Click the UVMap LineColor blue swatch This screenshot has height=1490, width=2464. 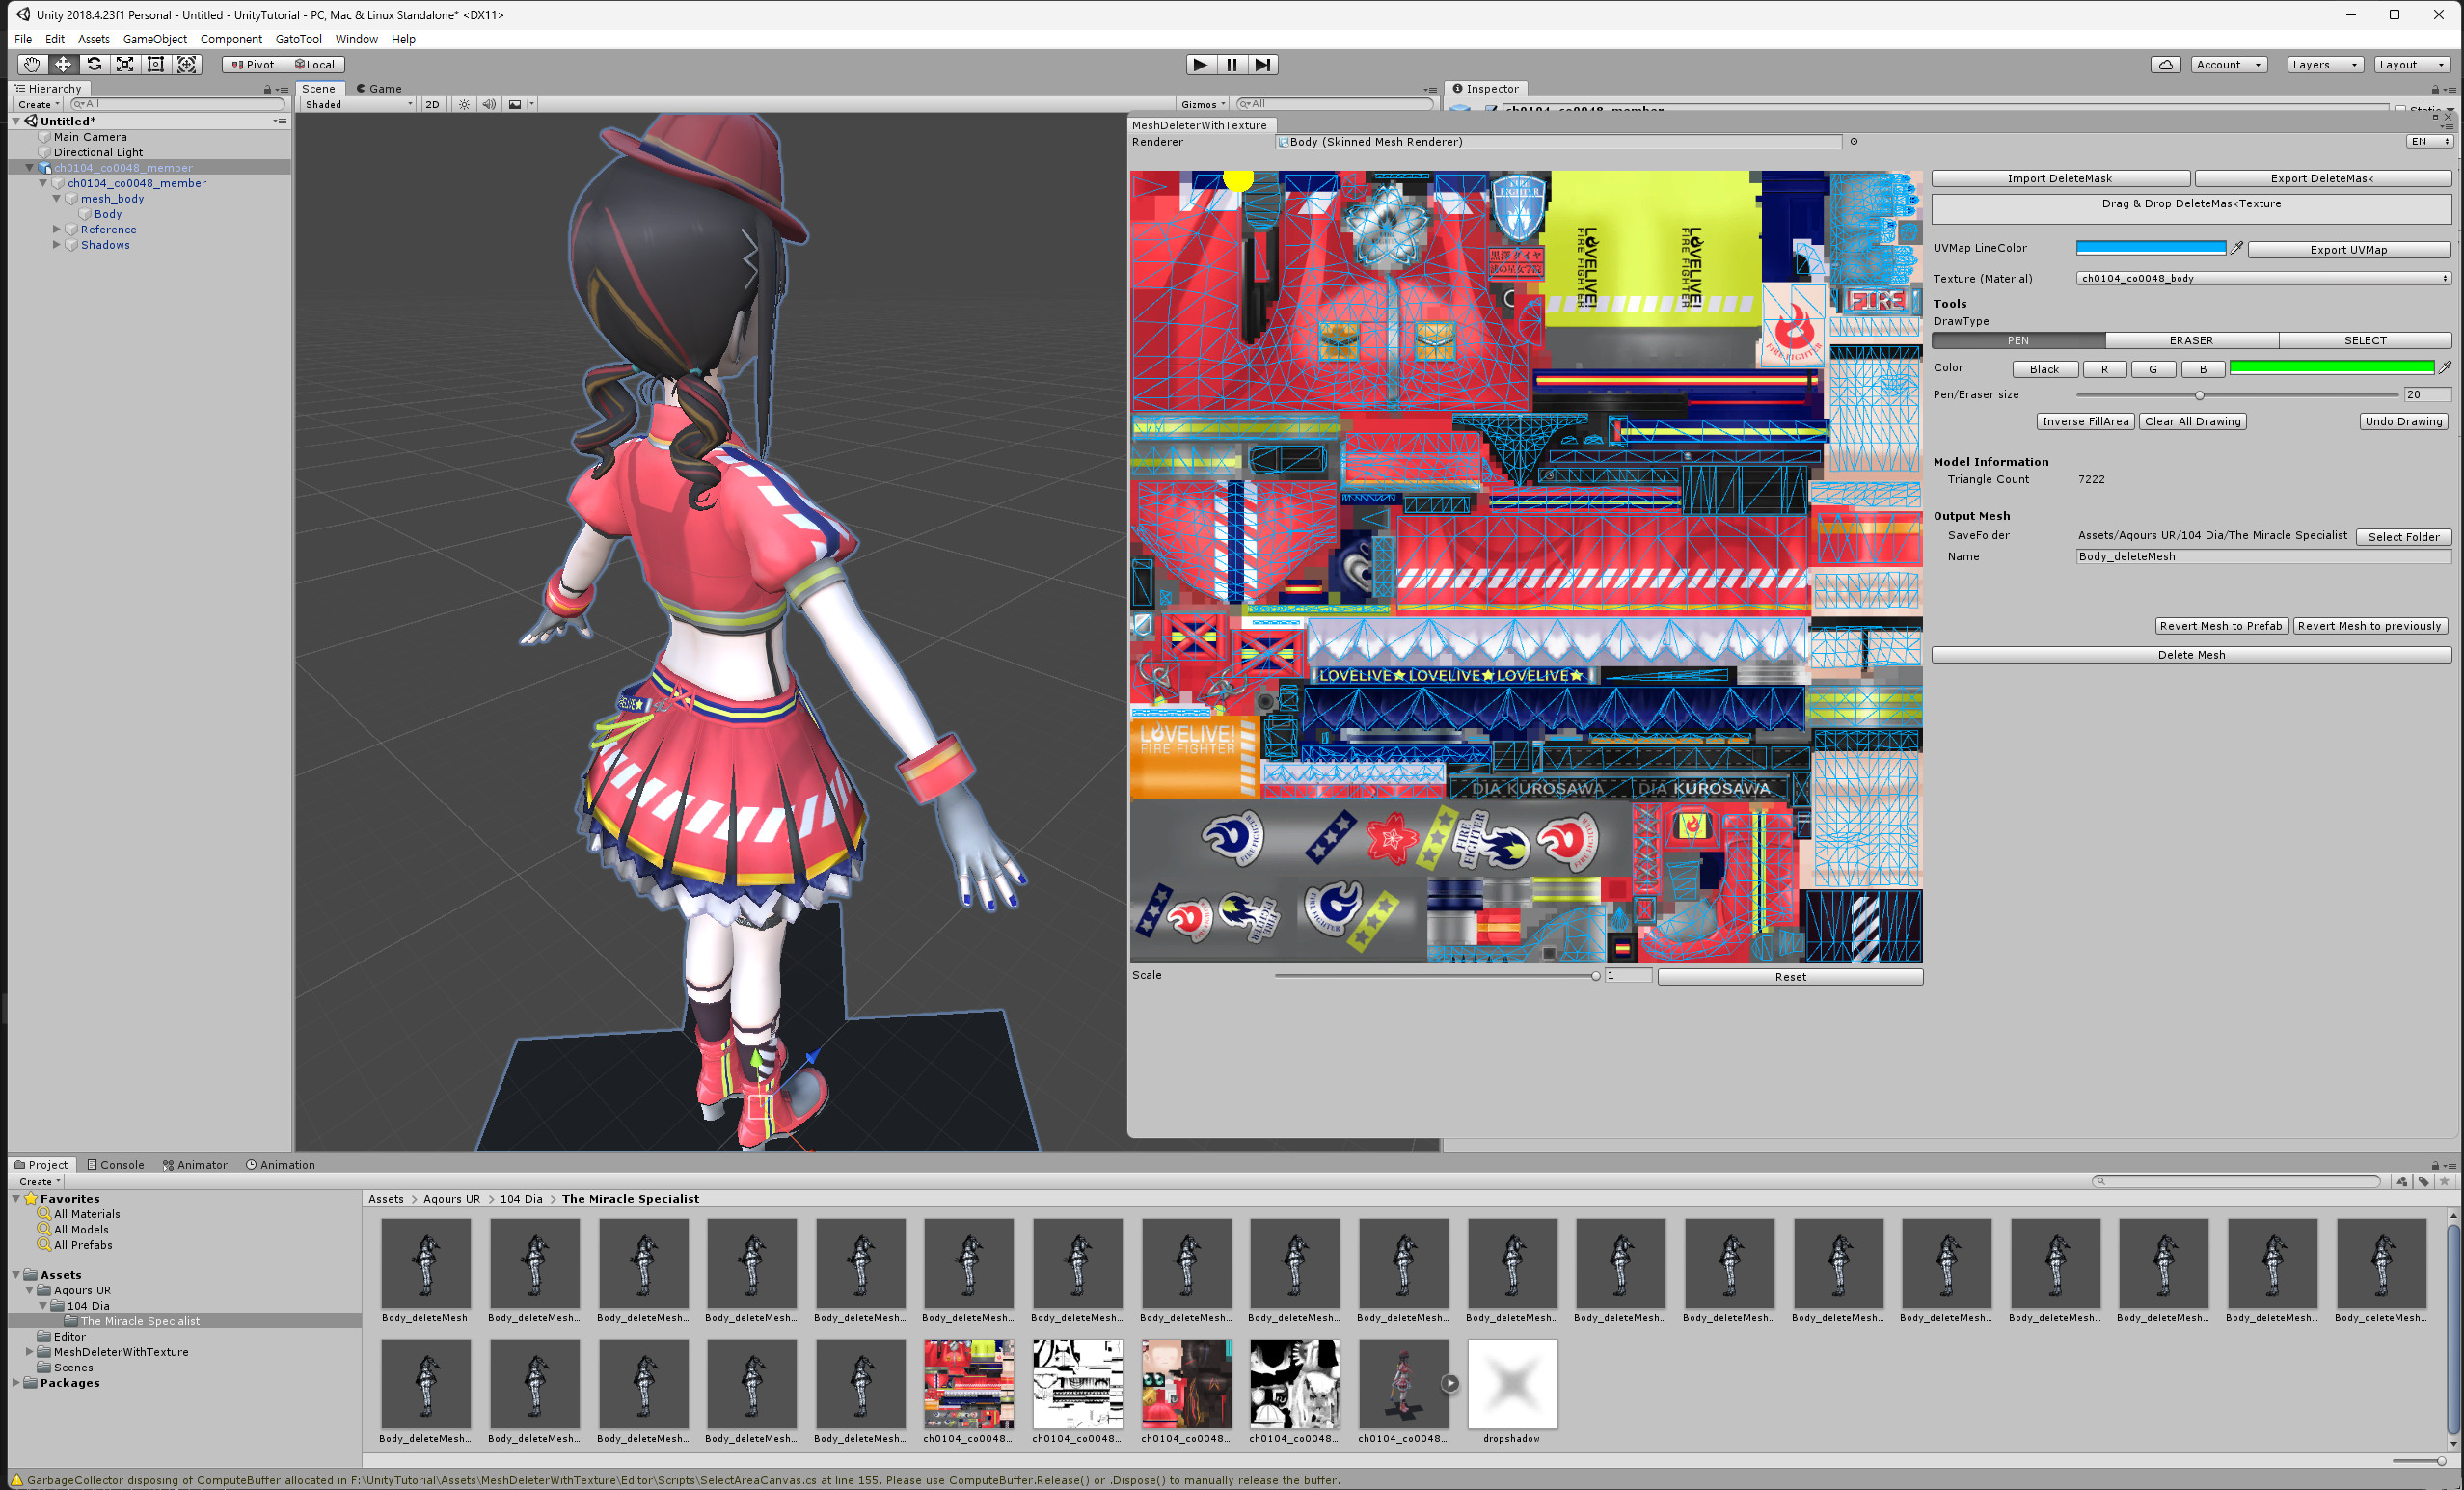tap(2150, 247)
